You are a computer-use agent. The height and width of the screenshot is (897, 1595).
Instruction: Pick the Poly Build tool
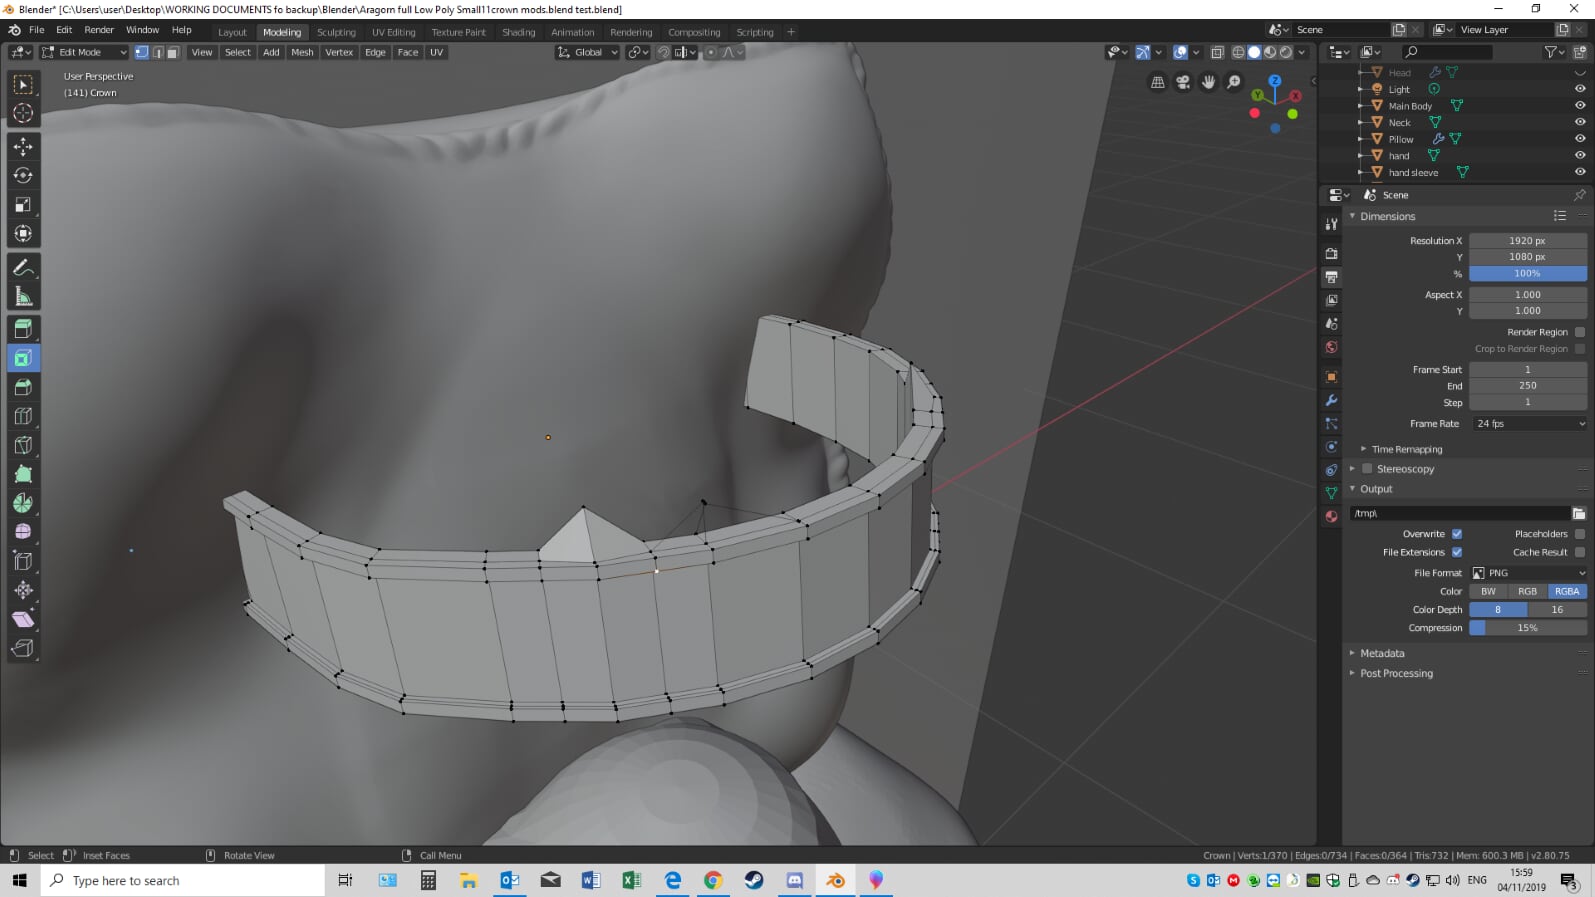click(23, 474)
